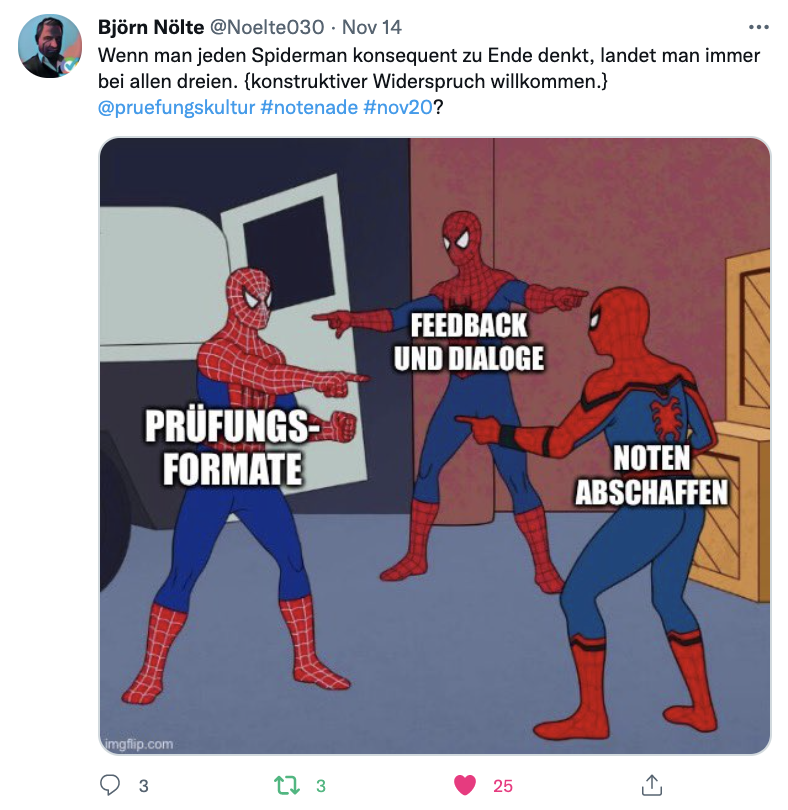The height and width of the screenshot is (810, 788).
Task: Open the Björn Nölte display name link
Action: pos(151,27)
